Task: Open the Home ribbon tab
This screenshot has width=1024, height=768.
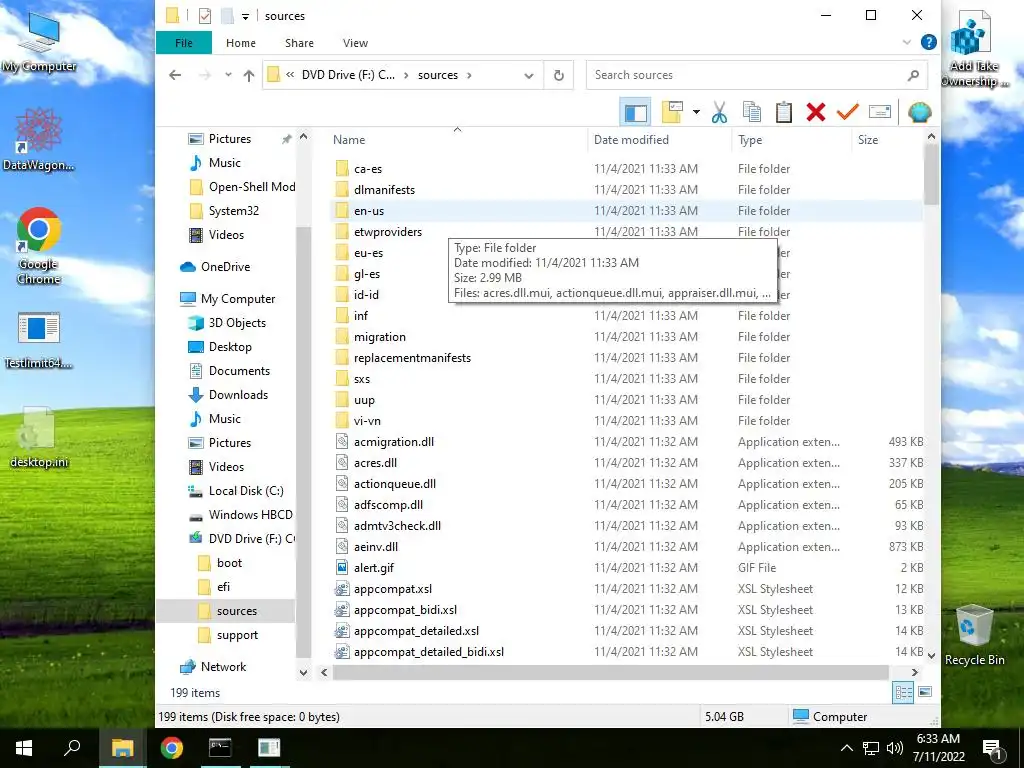Action: tap(241, 42)
